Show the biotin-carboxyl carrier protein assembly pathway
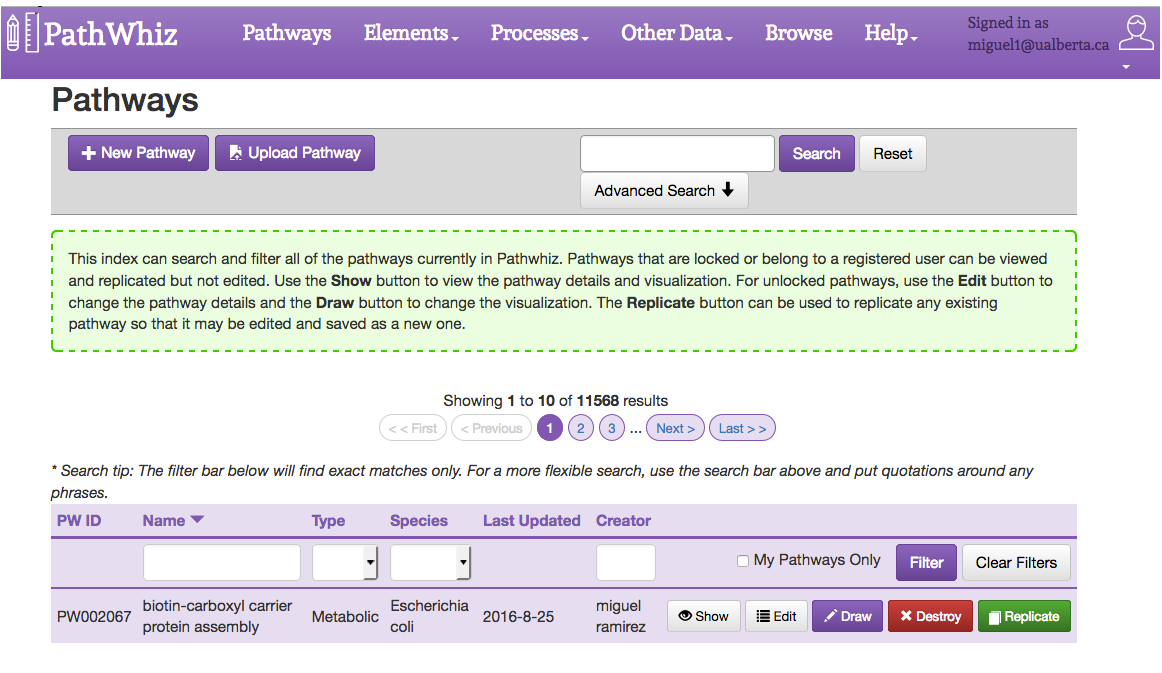Screen dimensions: 1162x673 (704, 616)
